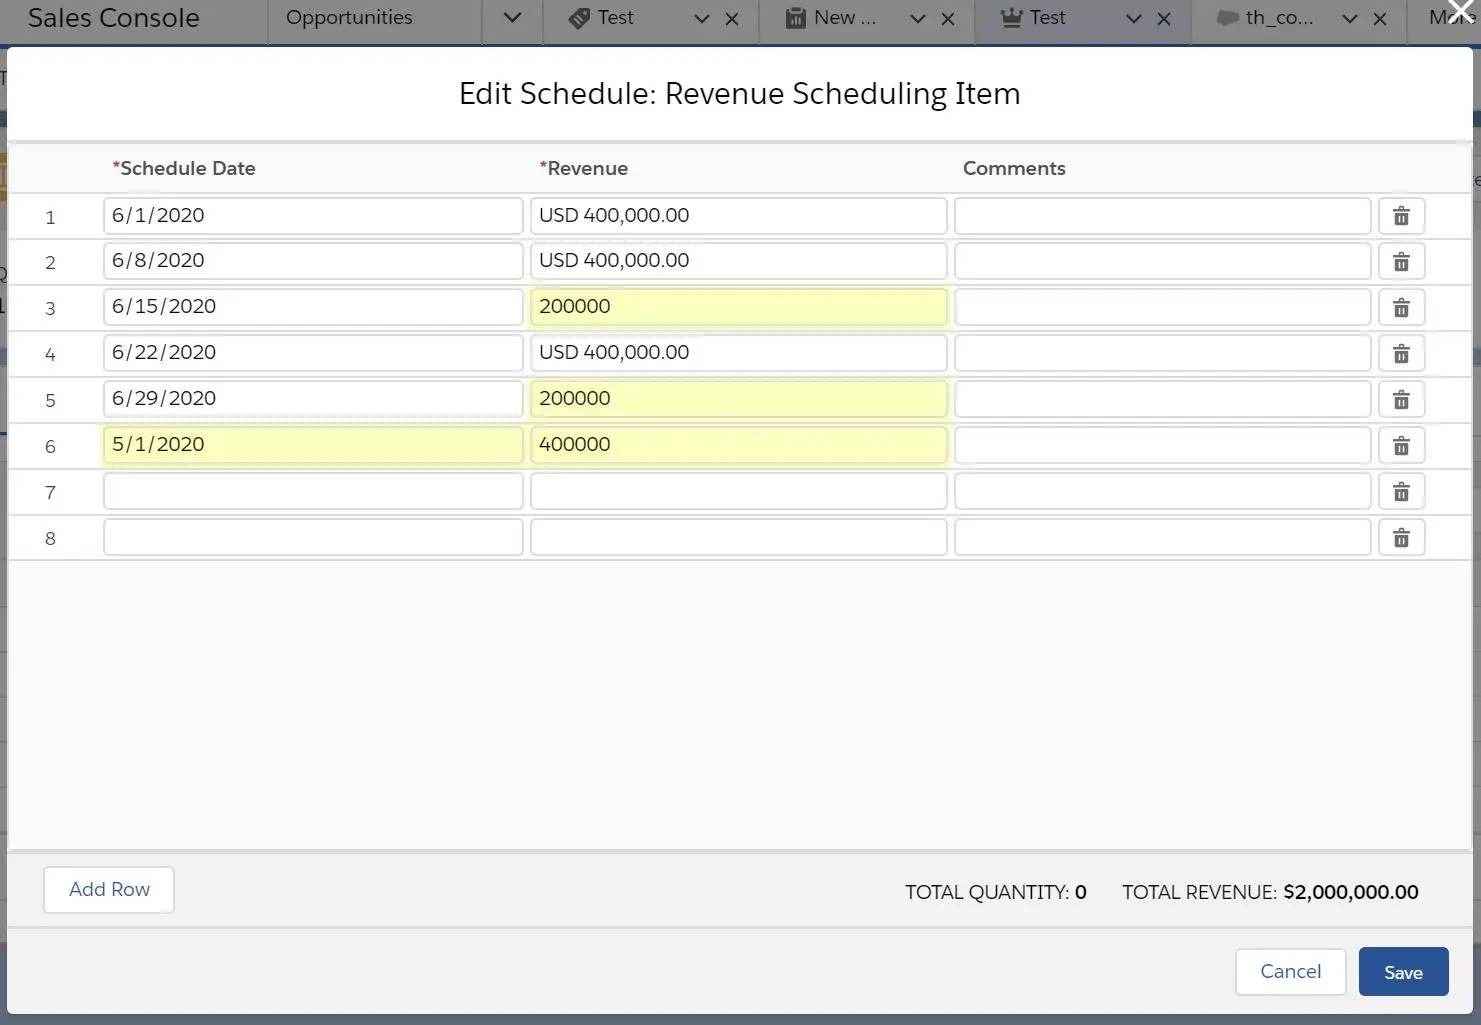Image resolution: width=1481 pixels, height=1025 pixels.
Task: Expand the crown Test tab dropdown chevron
Action: coord(1134,19)
